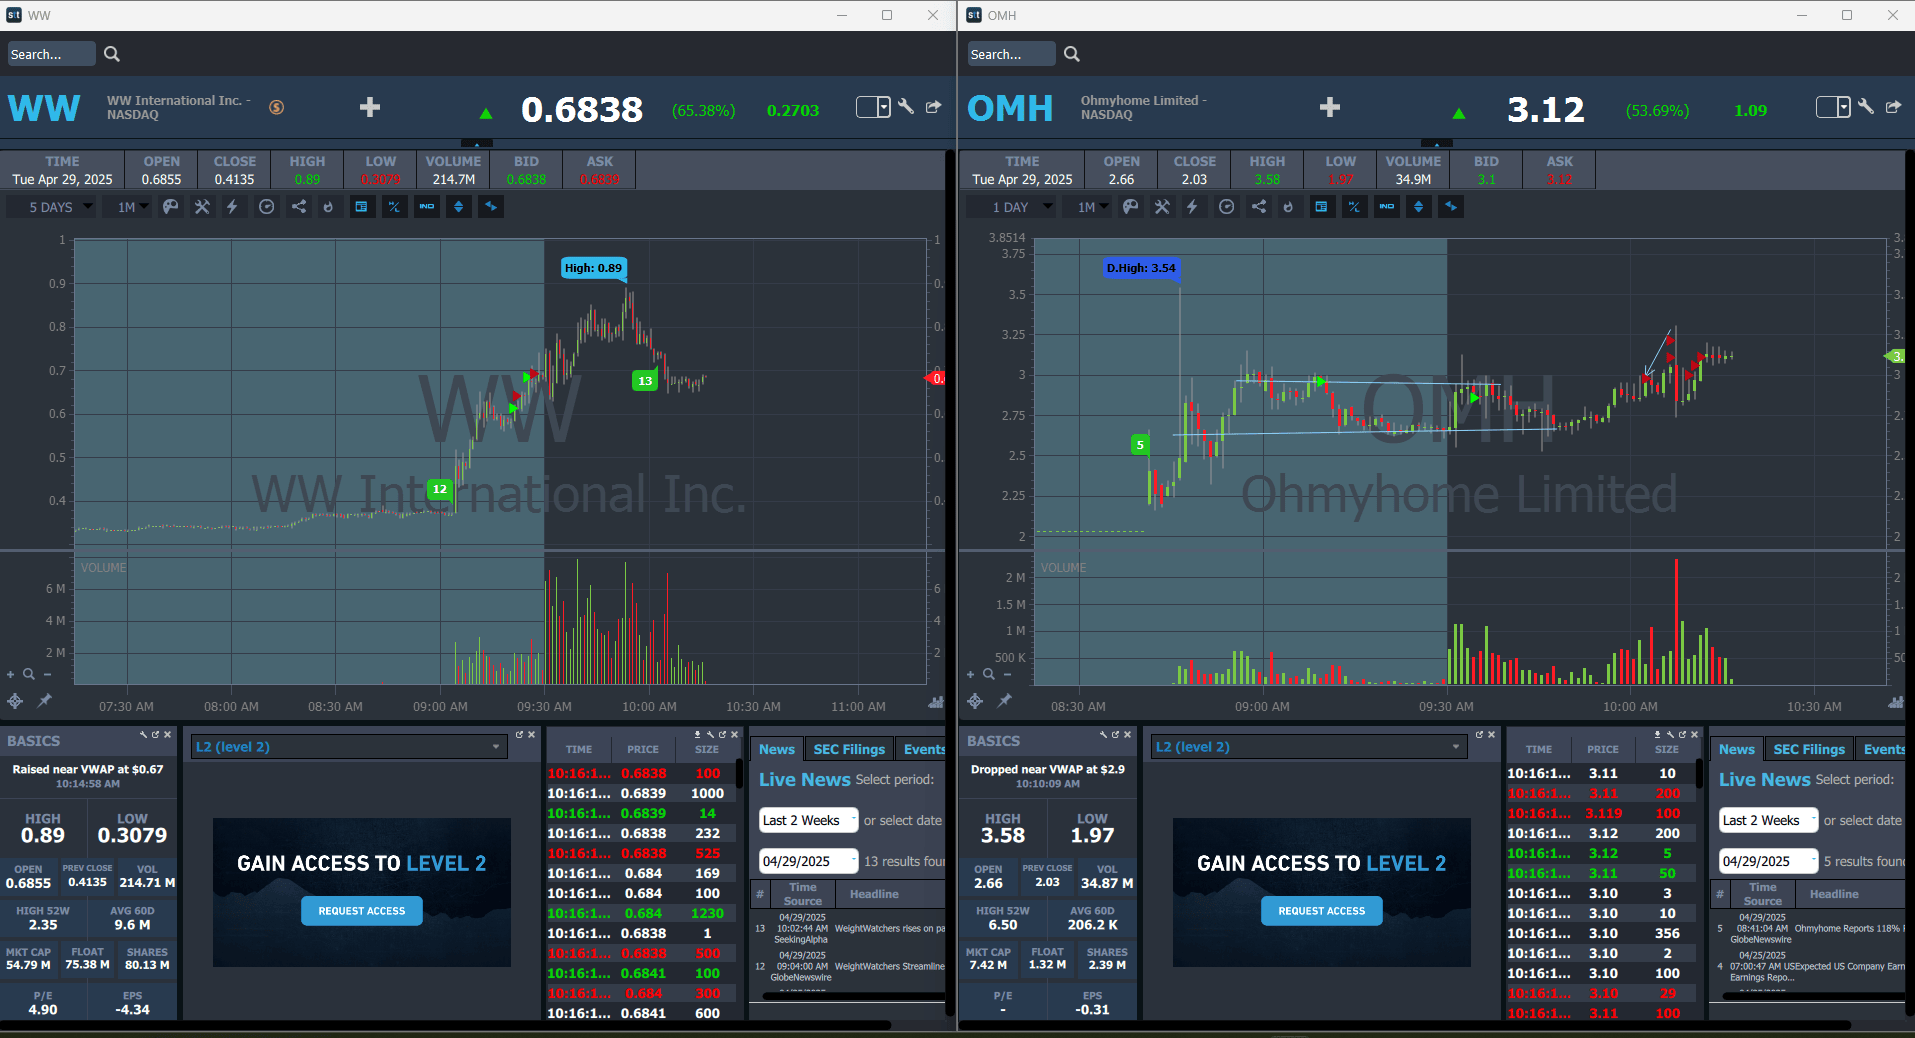Add OMH to watchlist with plus icon
The image size is (1915, 1038).
pyautogui.click(x=1330, y=107)
